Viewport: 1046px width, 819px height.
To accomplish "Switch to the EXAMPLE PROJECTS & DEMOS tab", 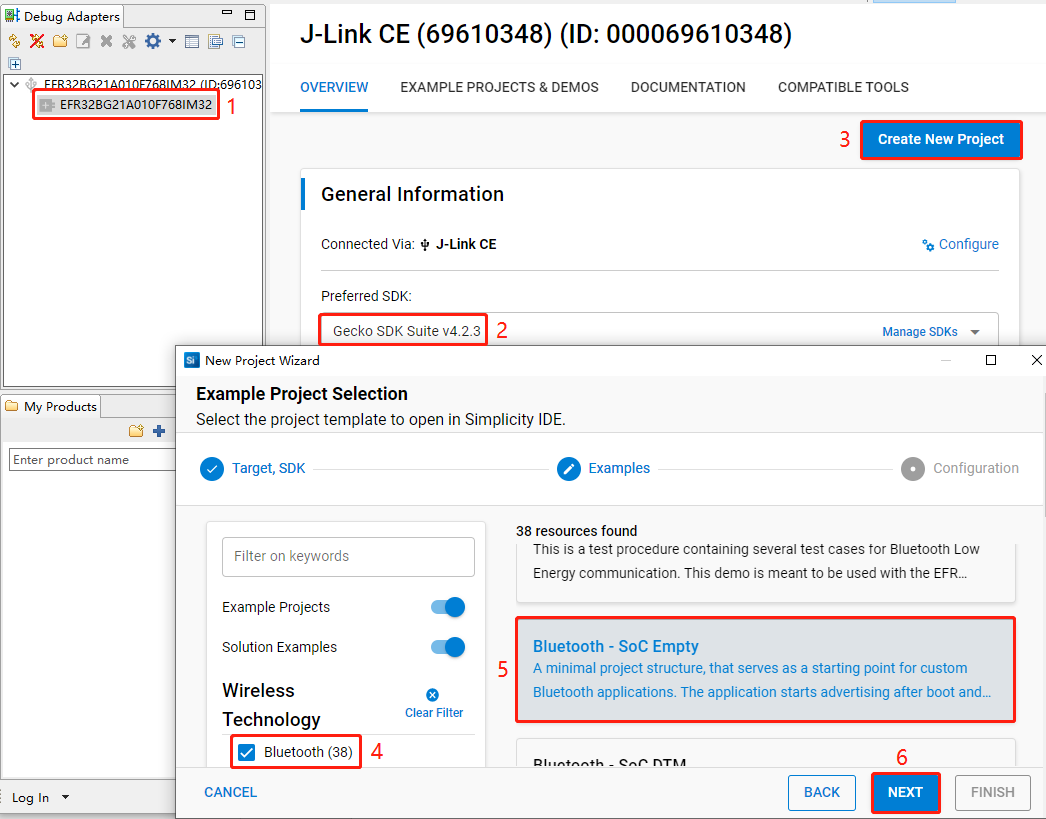I will click(499, 88).
